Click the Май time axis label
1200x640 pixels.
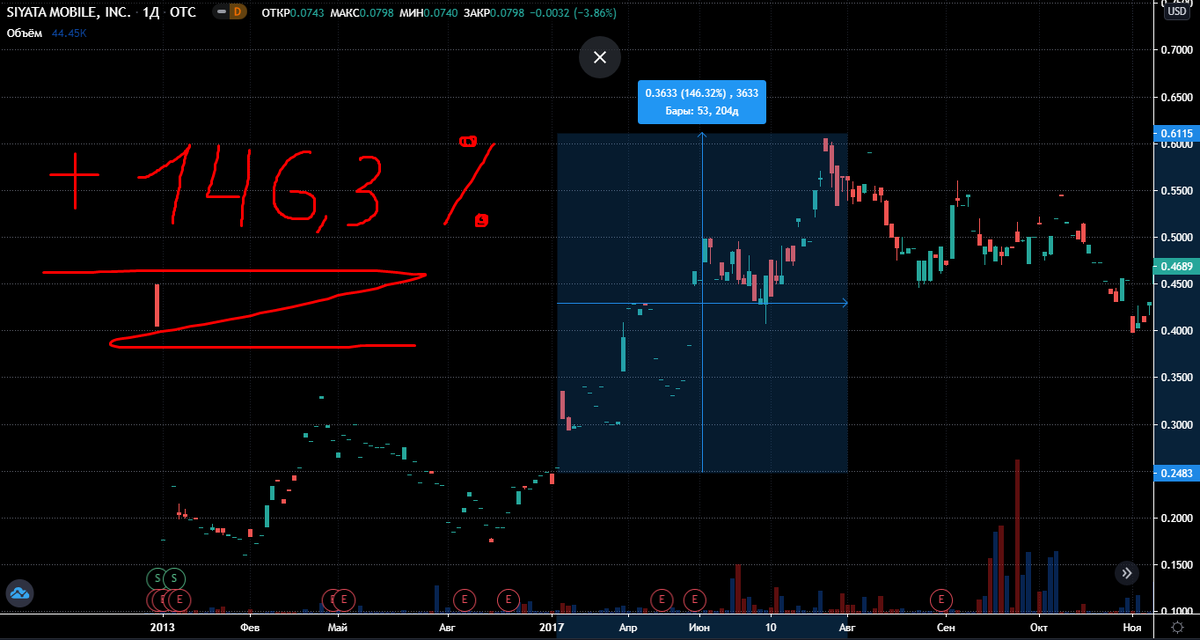339,626
